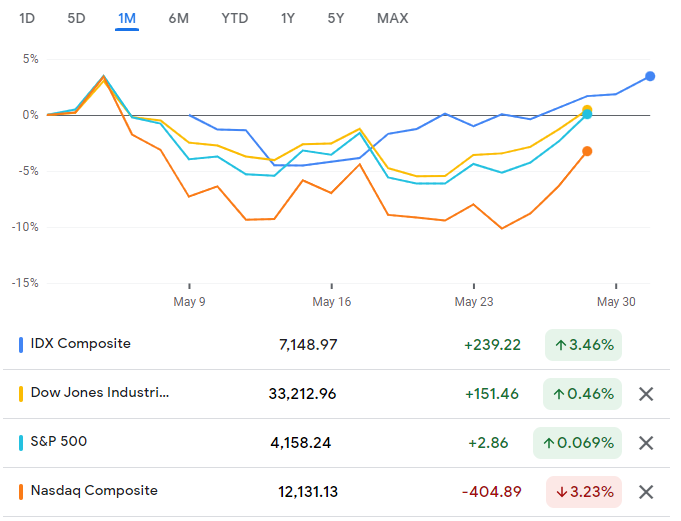Image resolution: width=681 pixels, height=521 pixels.
Task: Click Nasdaq 3.23% loss badge
Action: [583, 492]
